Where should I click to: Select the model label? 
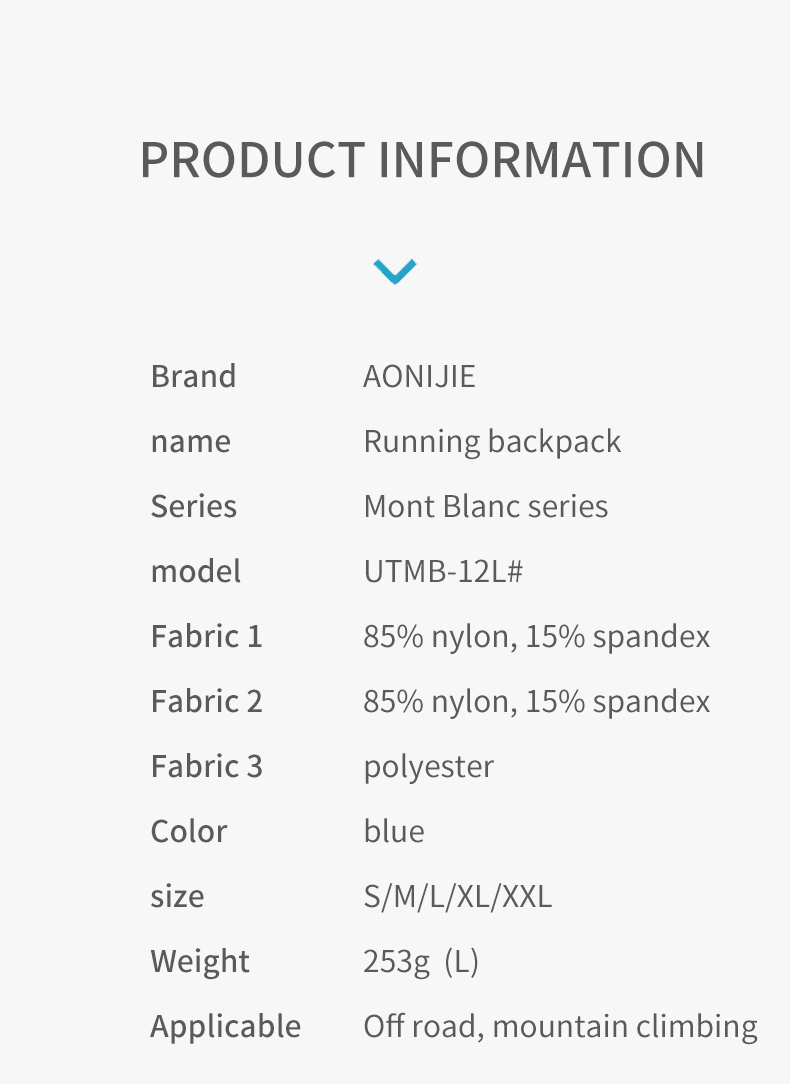click(x=196, y=572)
